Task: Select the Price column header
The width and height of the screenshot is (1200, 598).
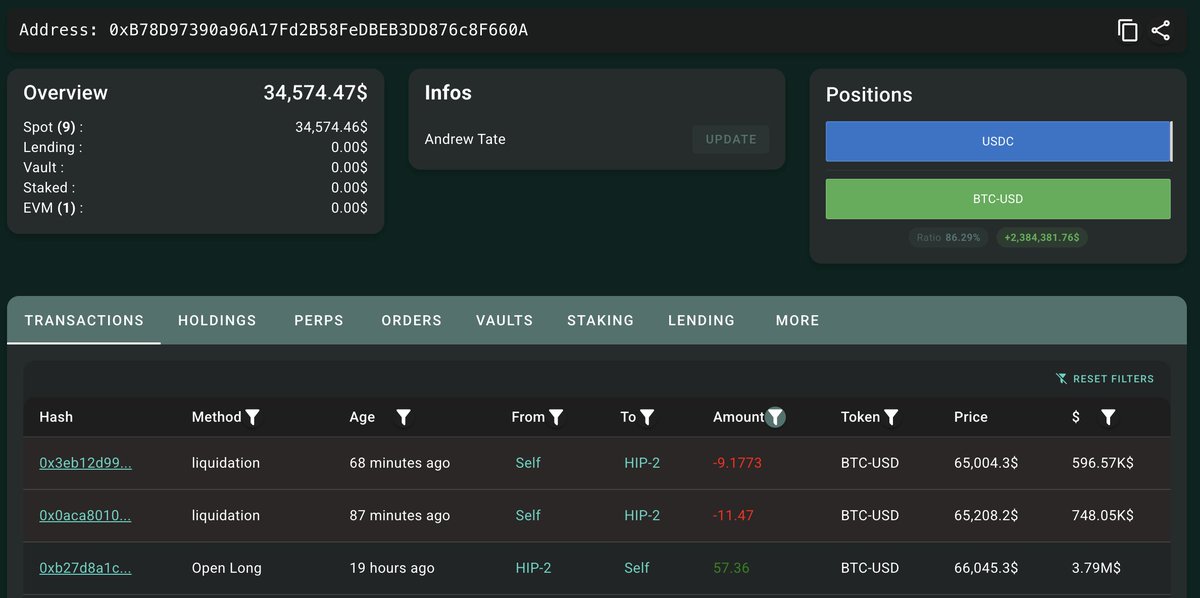Action: (x=971, y=417)
